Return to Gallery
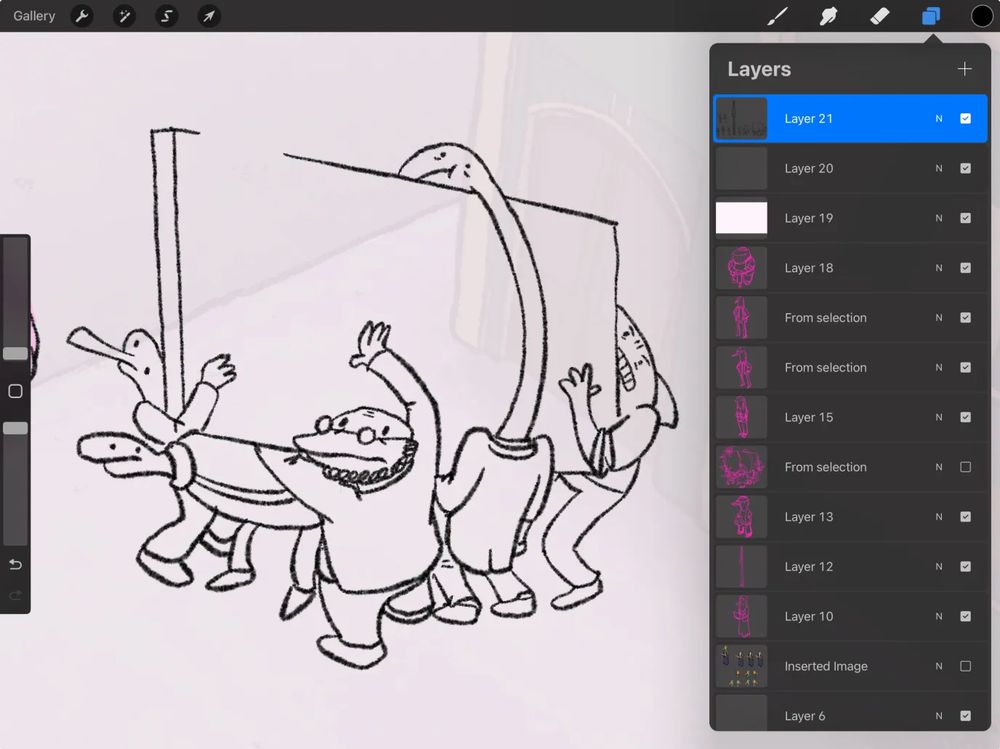The image size is (1000, 749). (34, 16)
